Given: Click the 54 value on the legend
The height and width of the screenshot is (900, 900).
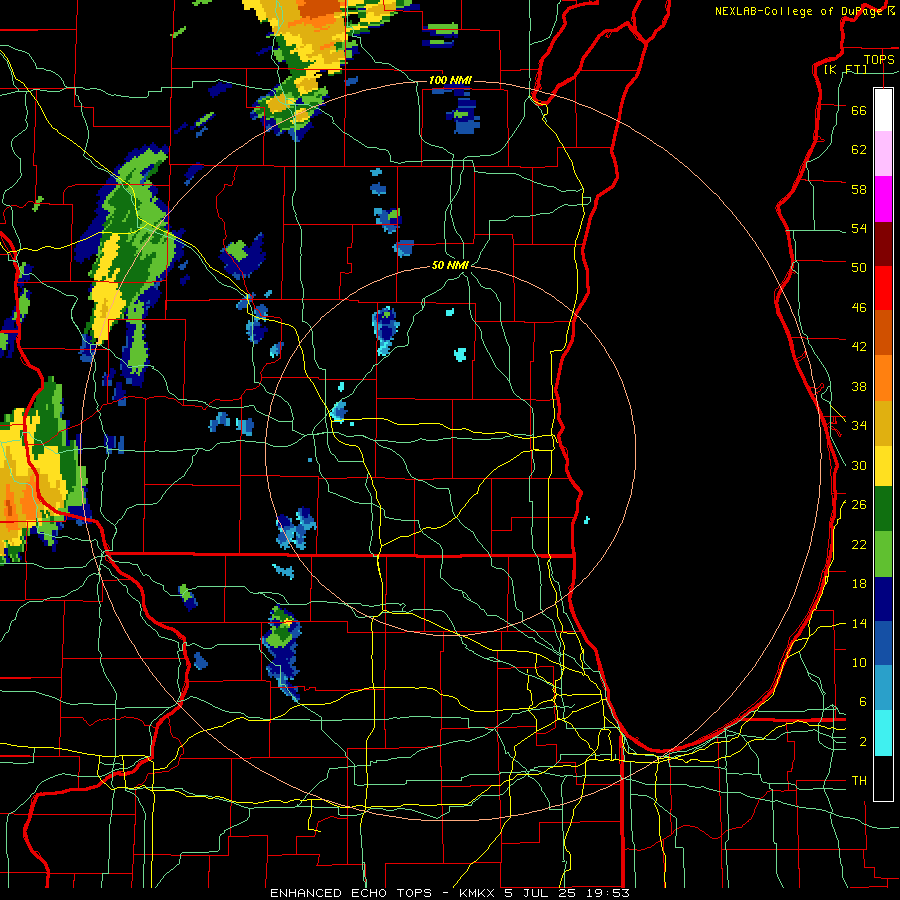Looking at the screenshot, I should pyautogui.click(x=859, y=228).
